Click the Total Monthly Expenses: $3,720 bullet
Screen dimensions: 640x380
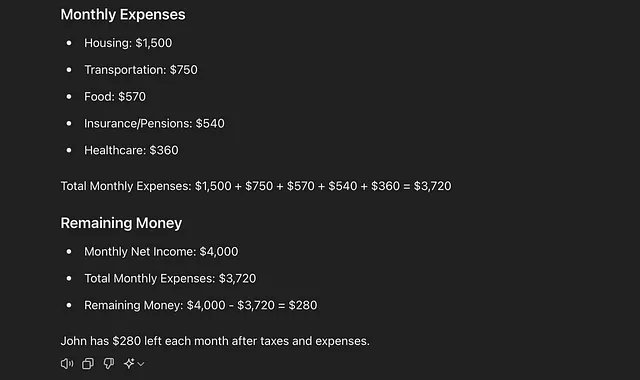[170, 278]
